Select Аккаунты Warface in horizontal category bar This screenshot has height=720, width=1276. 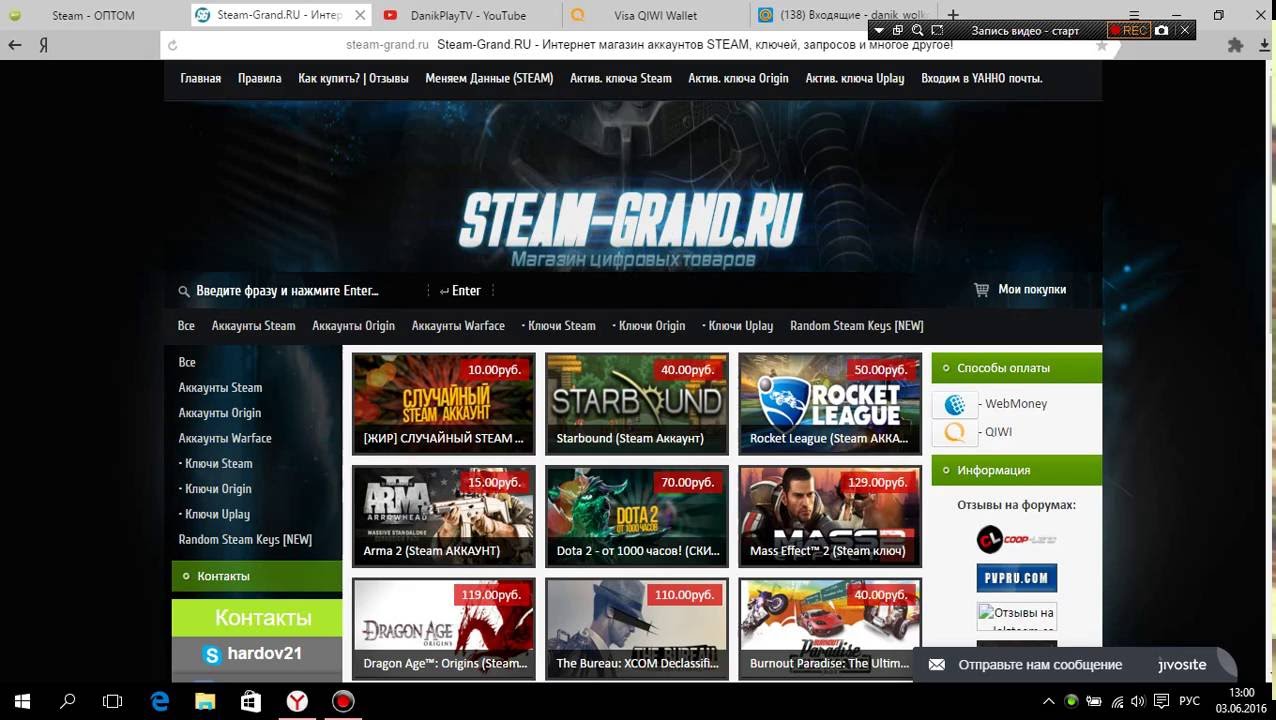(x=458, y=325)
